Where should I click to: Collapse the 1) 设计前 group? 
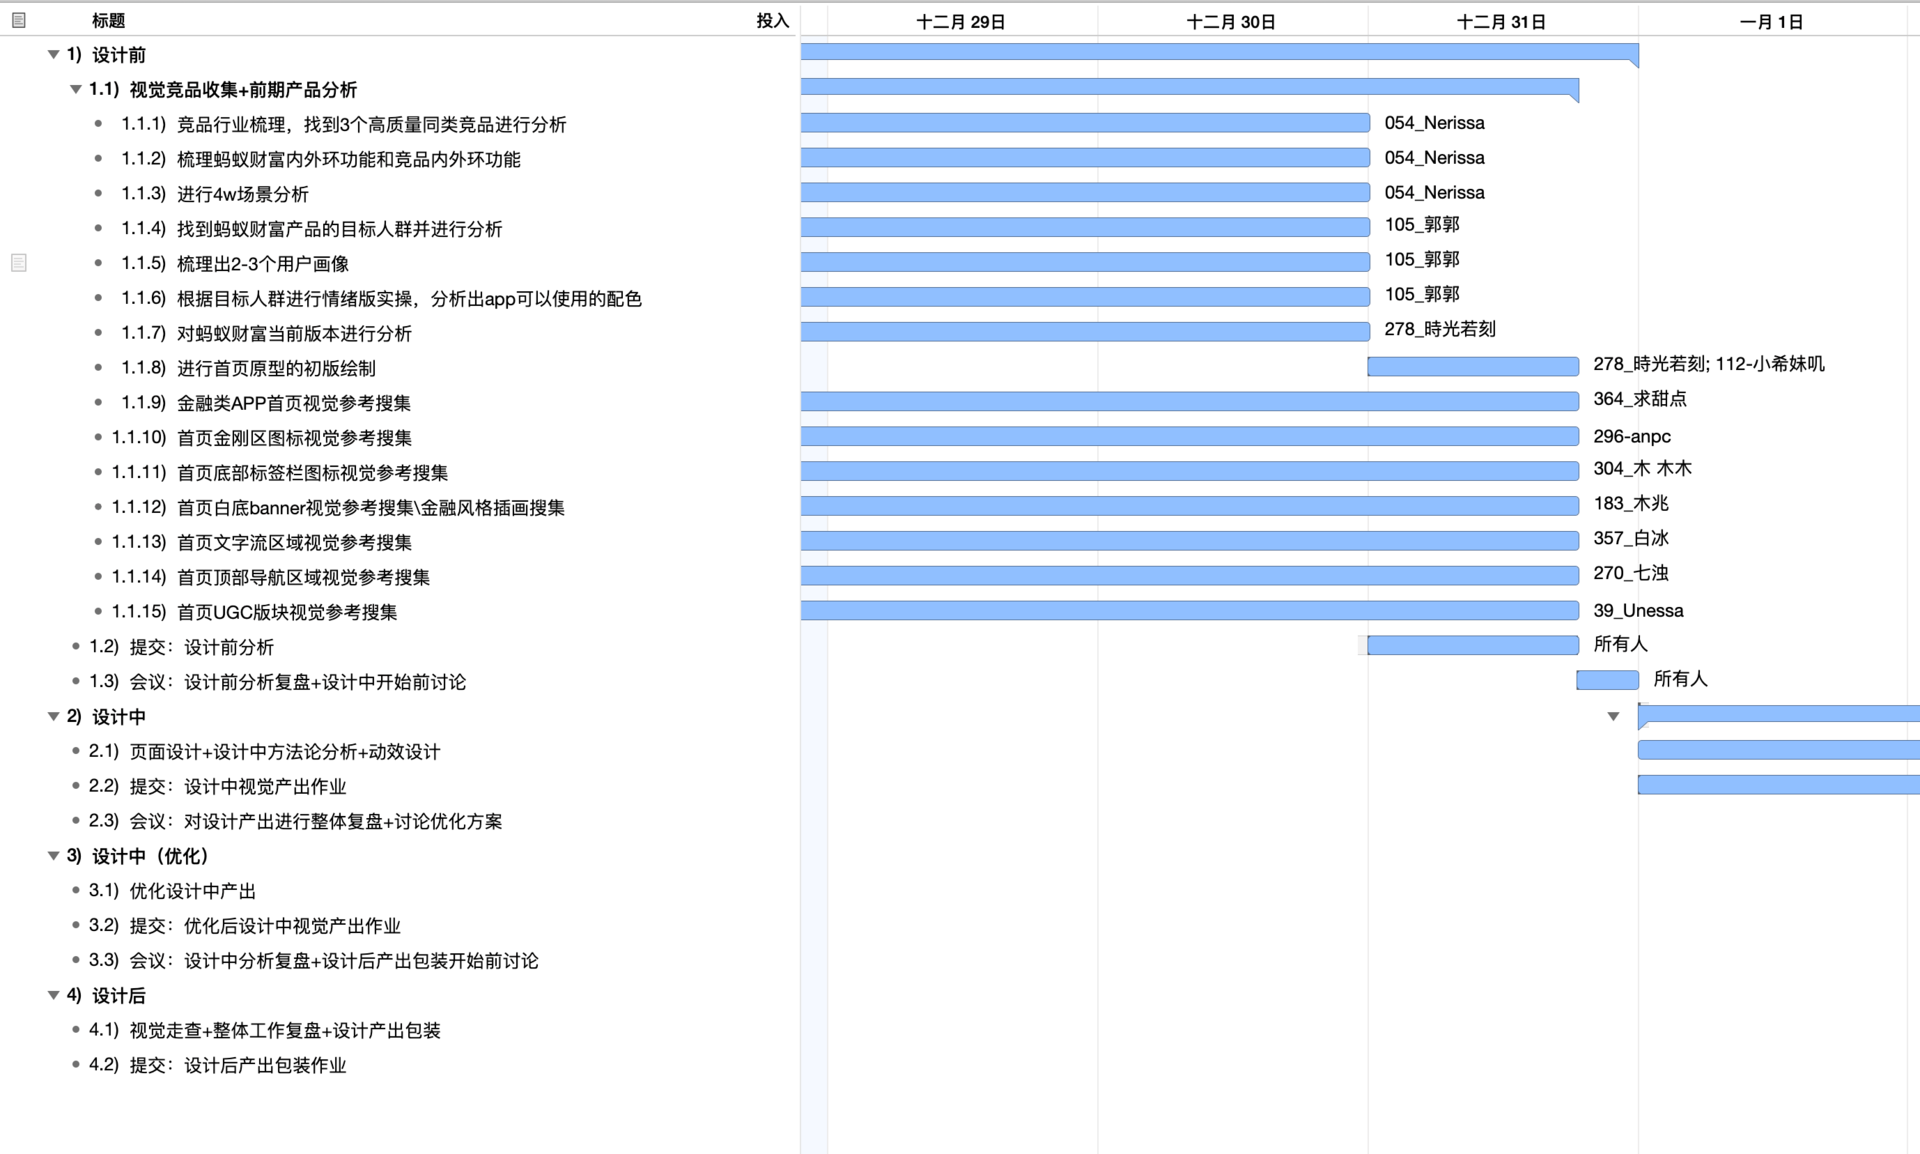pyautogui.click(x=54, y=55)
